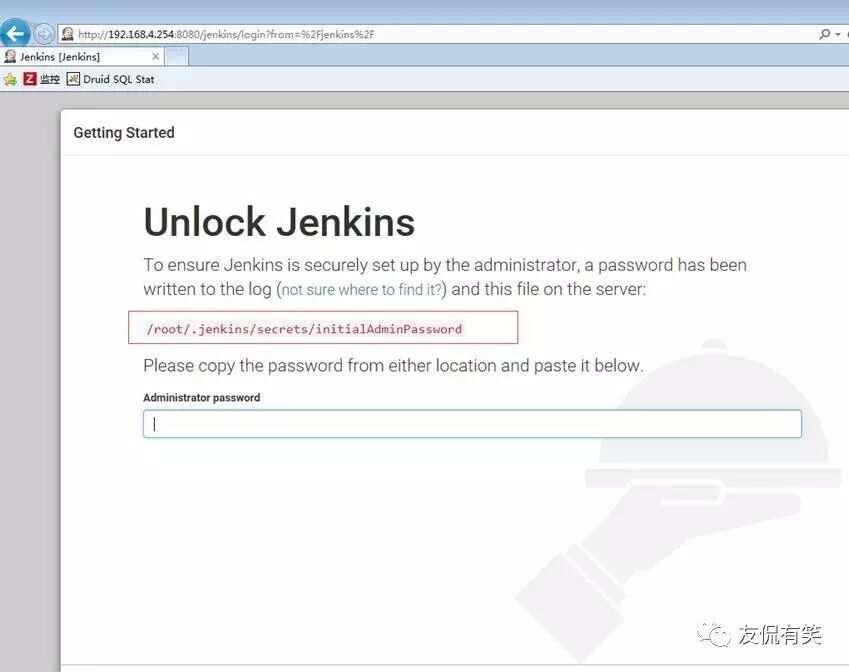This screenshot has height=672, width=849.
Task: Open the search dropdown arrow in address bar
Action: coord(838,34)
